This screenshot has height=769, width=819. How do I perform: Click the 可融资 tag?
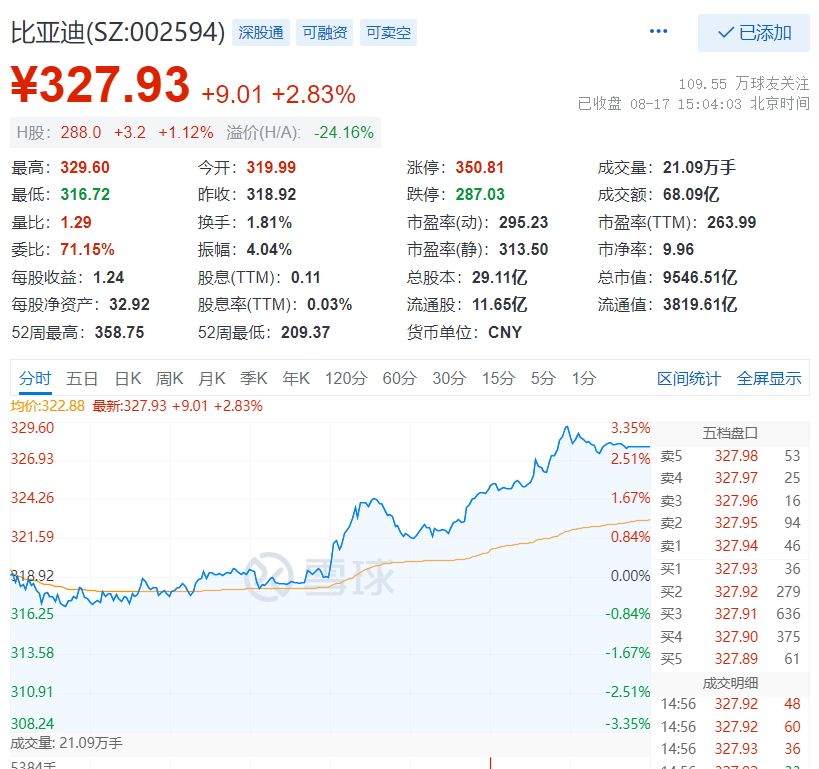(324, 33)
